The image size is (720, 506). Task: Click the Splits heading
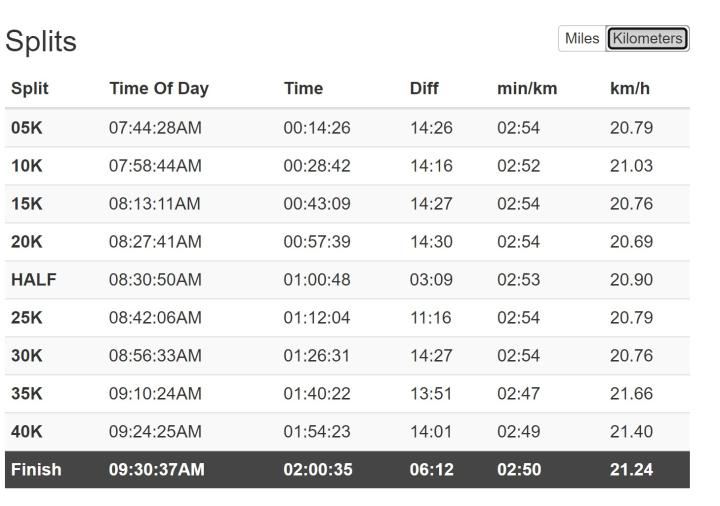coord(41,42)
